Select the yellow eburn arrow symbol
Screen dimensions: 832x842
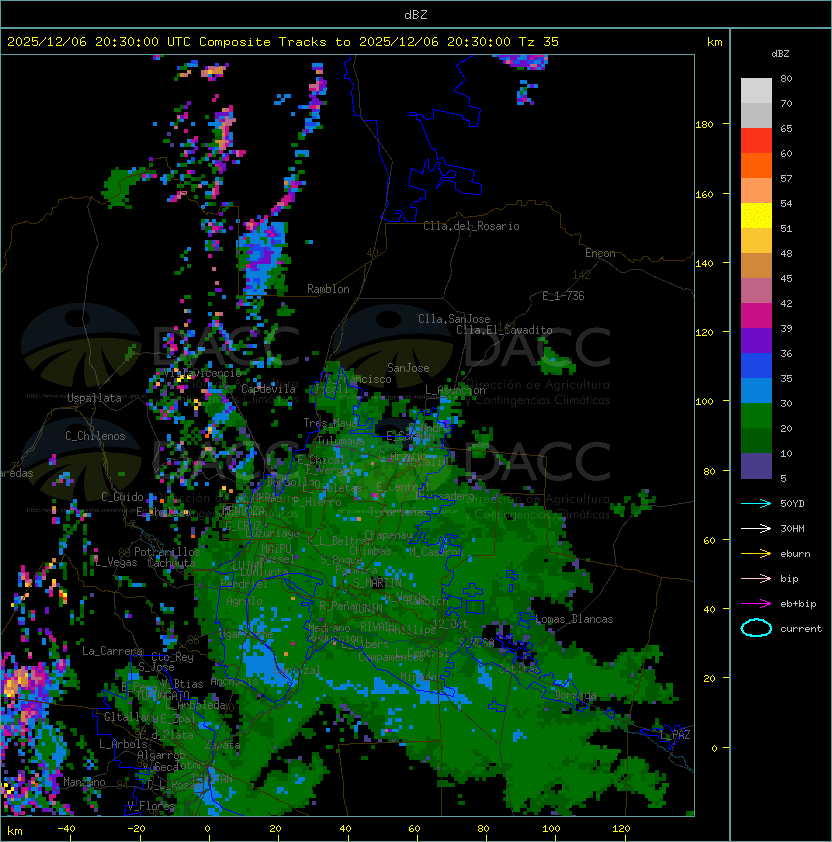pos(756,554)
